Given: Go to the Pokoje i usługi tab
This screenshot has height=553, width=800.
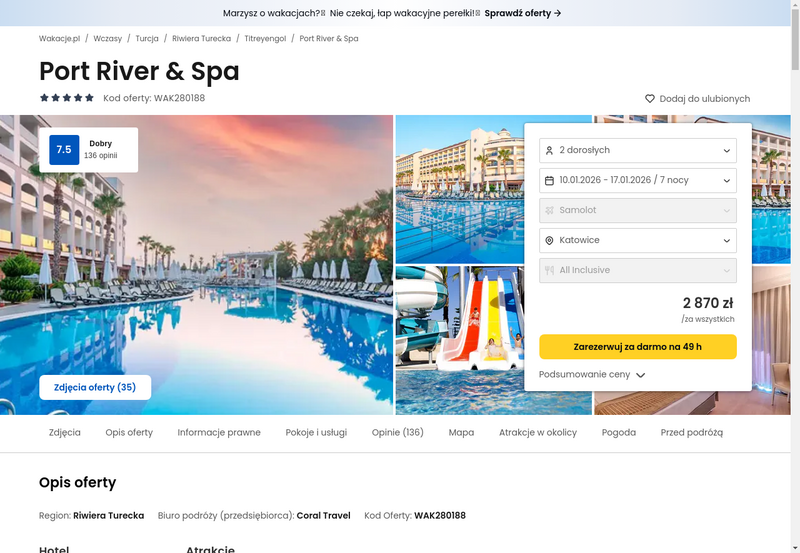Looking at the screenshot, I should (316, 433).
